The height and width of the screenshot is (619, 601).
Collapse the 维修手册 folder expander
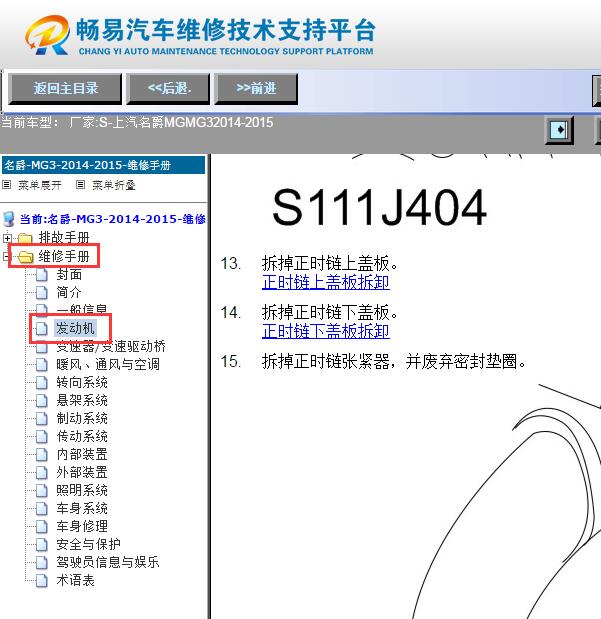click(5, 257)
